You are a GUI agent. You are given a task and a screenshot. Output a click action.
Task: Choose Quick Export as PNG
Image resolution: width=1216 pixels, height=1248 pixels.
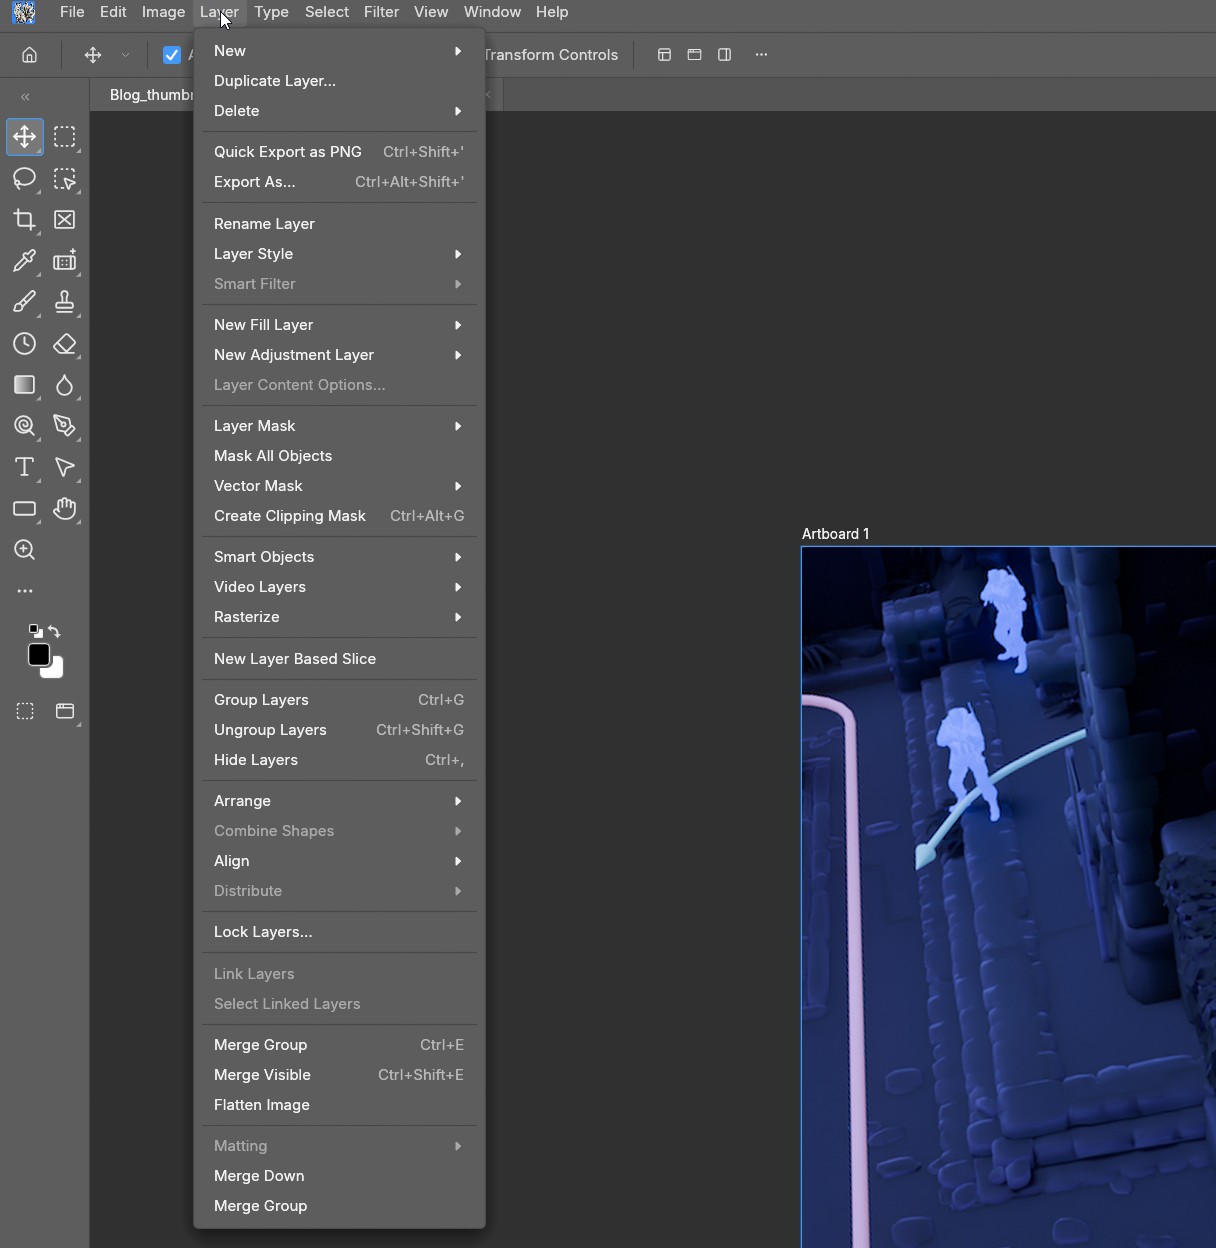[339, 152]
